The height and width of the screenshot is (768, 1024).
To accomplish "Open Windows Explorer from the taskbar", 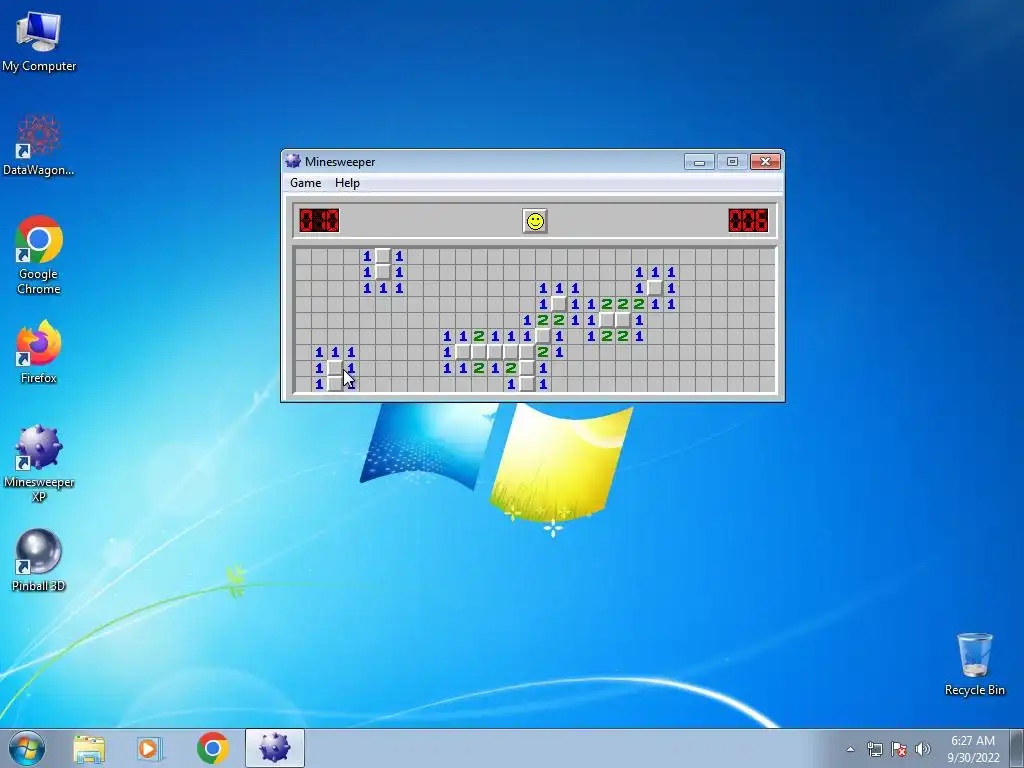I will [x=89, y=748].
